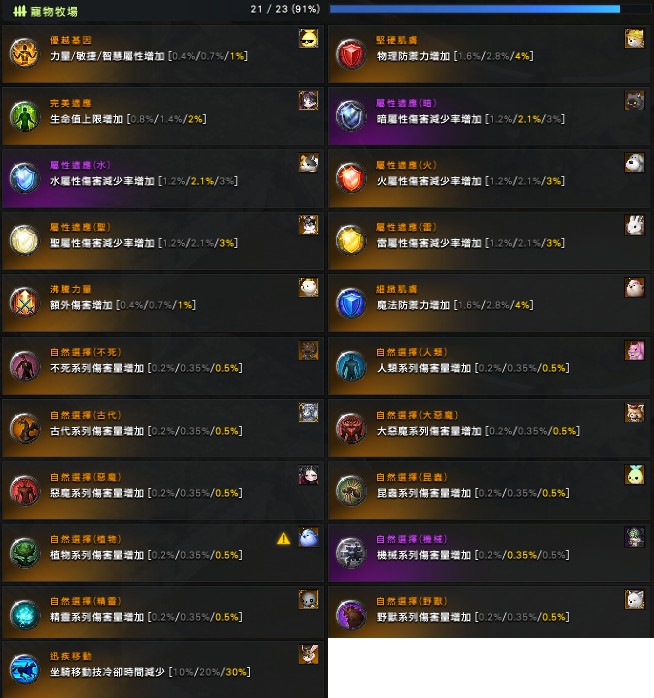
Task: Select the red shield 堅硬肌膚 icon
Action: pos(351,54)
